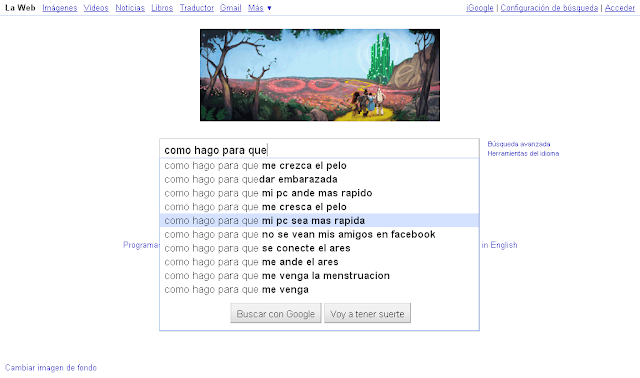This screenshot has height=378, width=640.
Task: Open Gmail from top bar
Action: 231,8
